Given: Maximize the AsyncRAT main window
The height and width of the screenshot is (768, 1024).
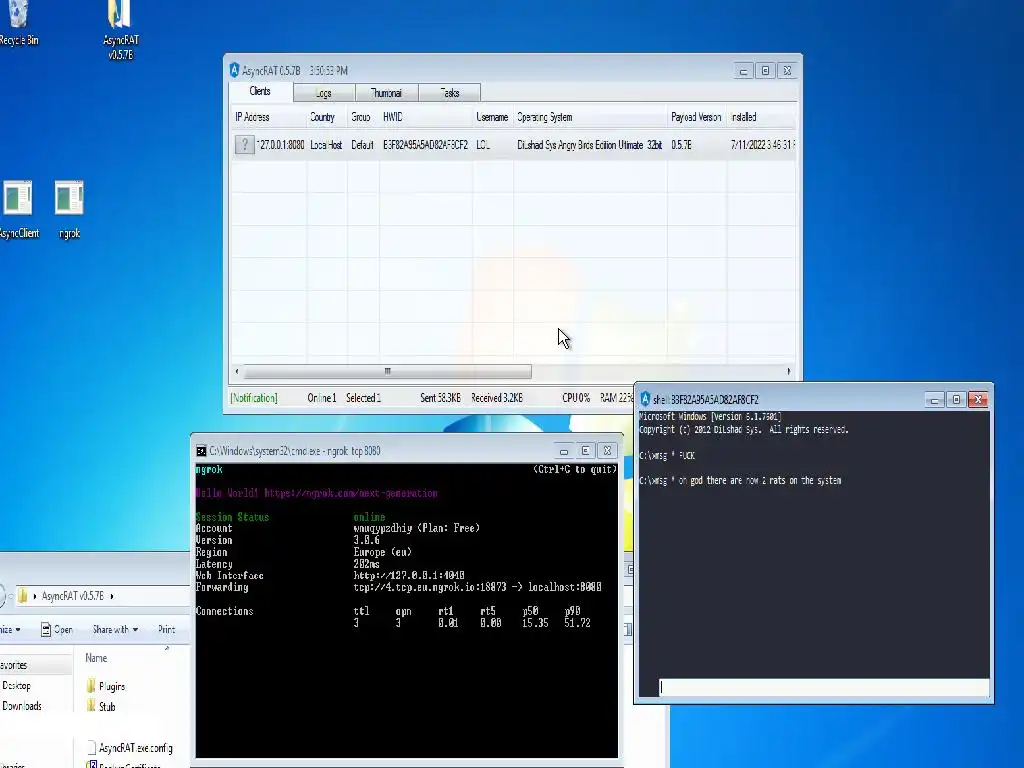Looking at the screenshot, I should pyautogui.click(x=765, y=71).
